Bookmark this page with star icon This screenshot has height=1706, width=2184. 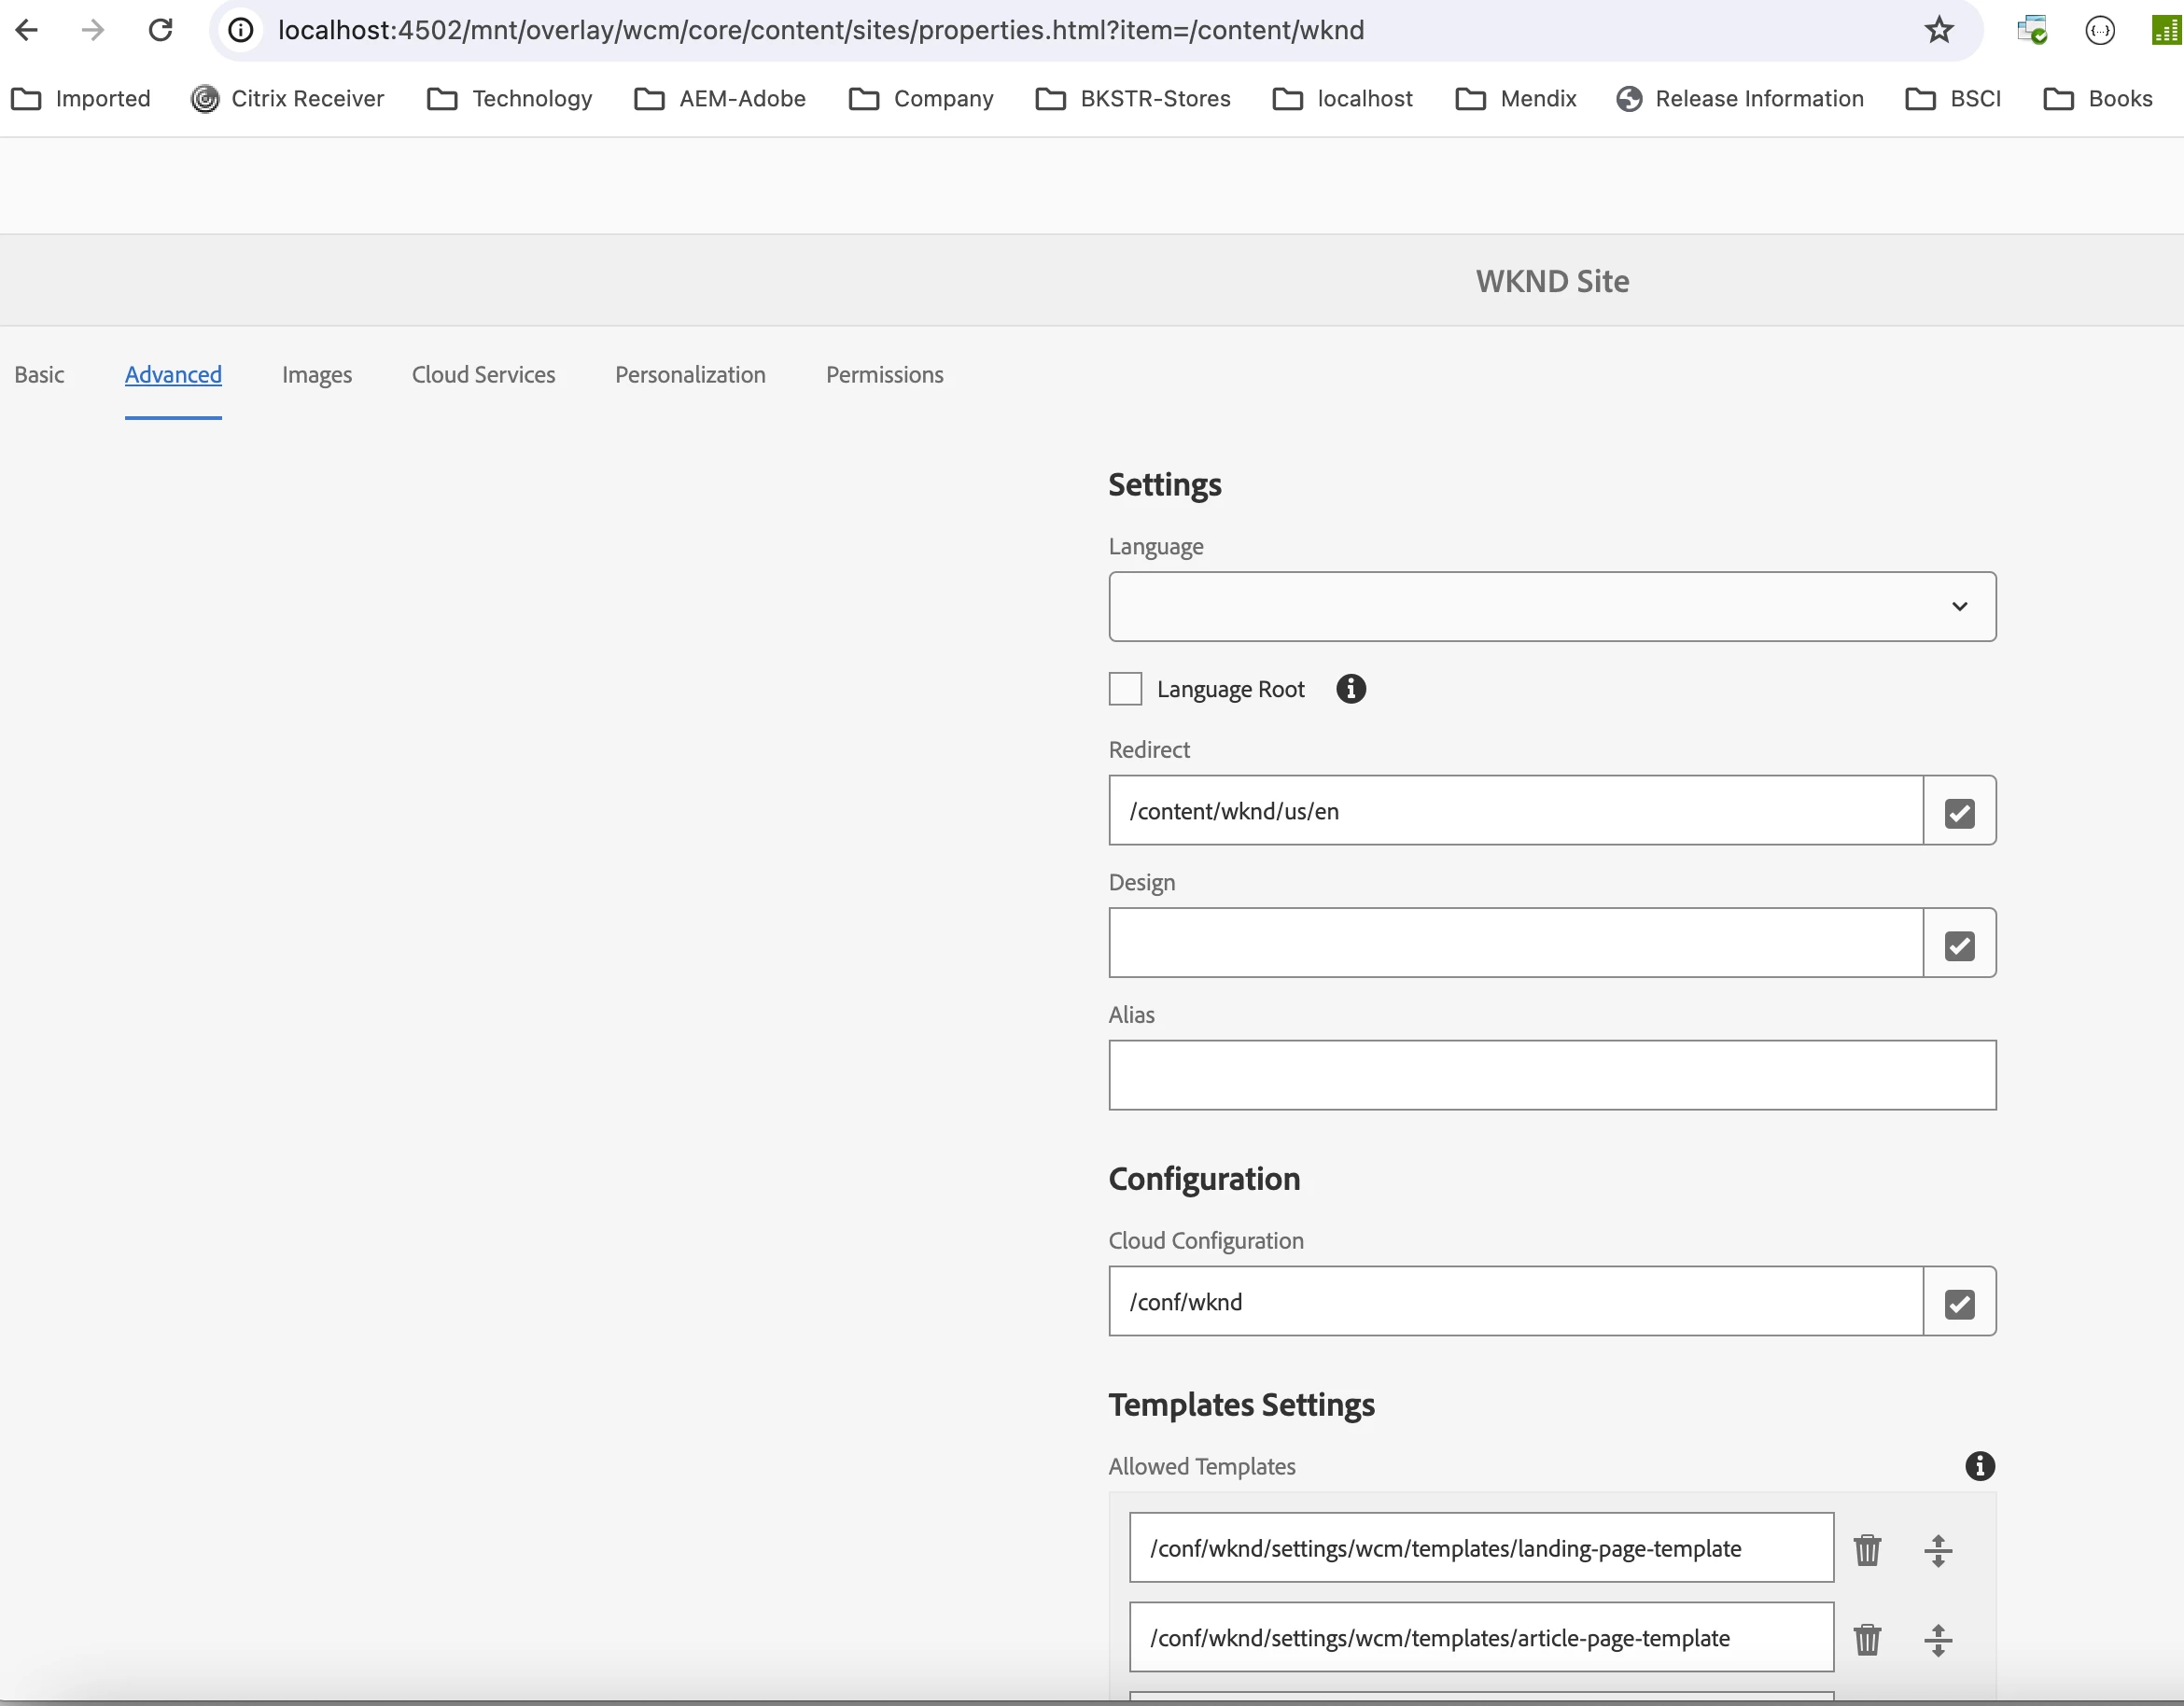point(1938,30)
